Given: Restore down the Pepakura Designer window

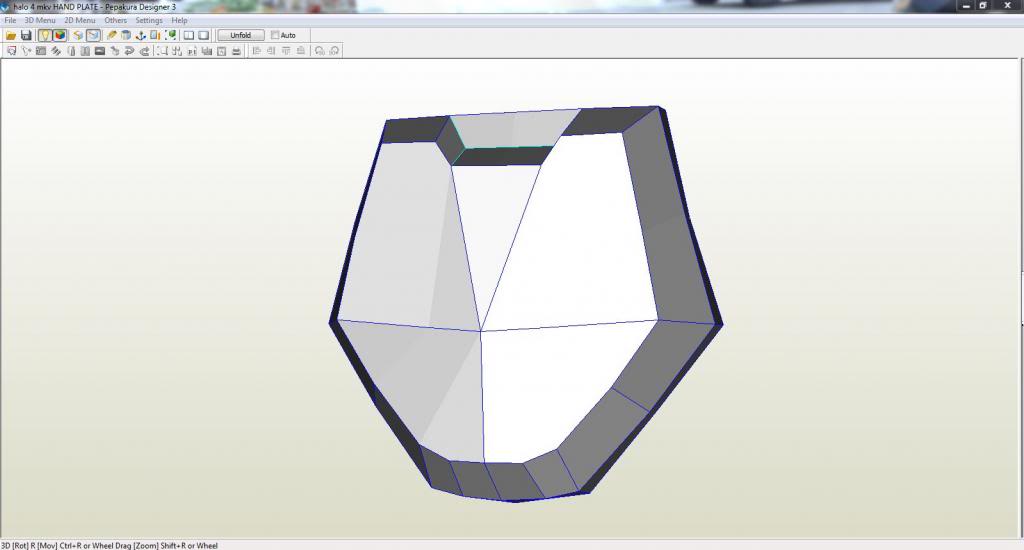Looking at the screenshot, I should click(x=984, y=6).
